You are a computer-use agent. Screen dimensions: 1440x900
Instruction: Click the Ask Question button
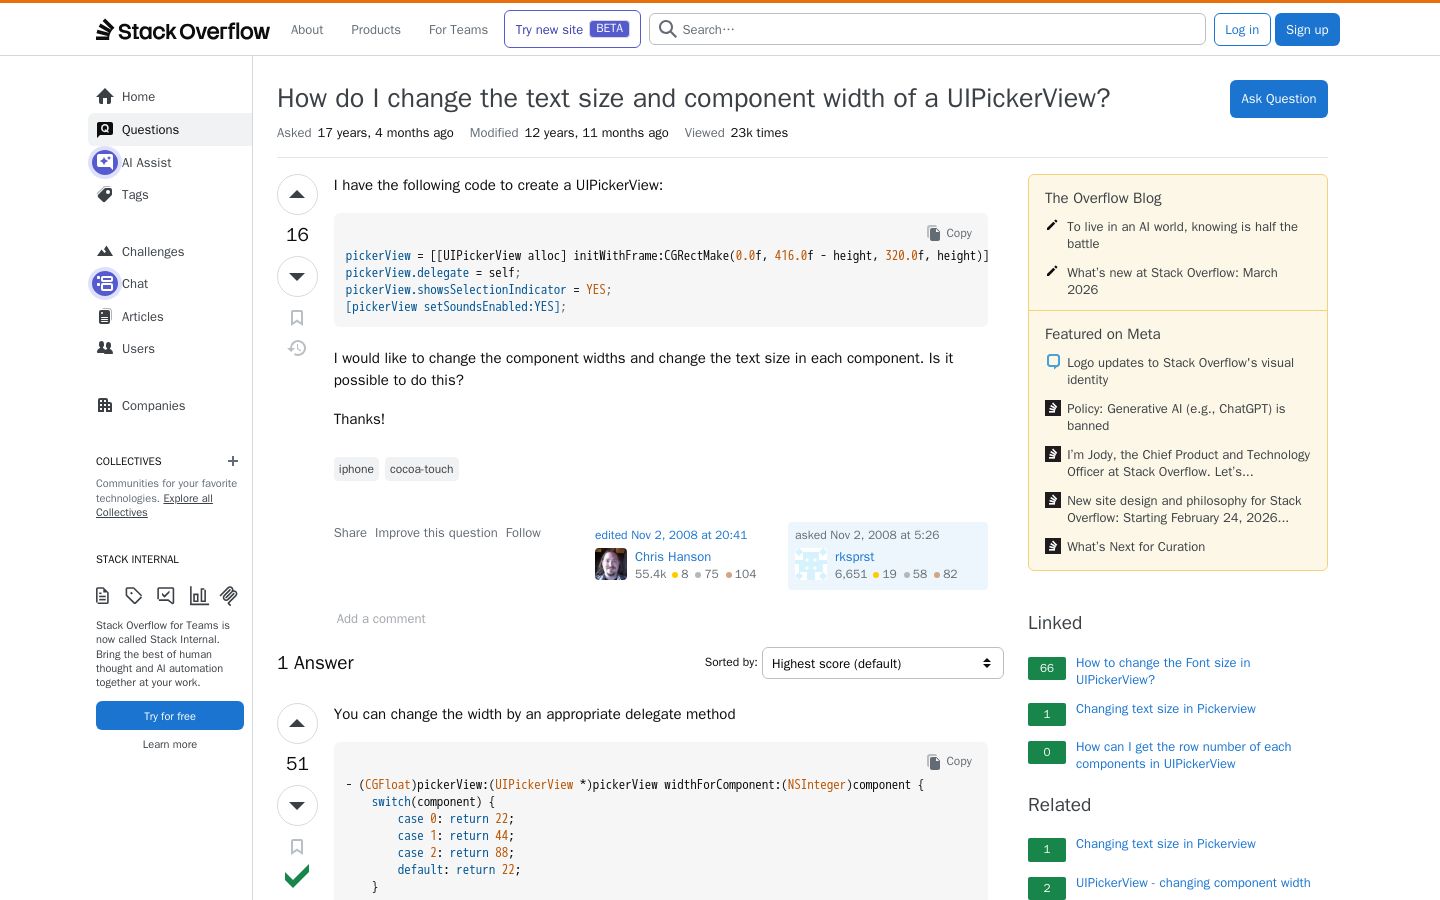click(1279, 99)
